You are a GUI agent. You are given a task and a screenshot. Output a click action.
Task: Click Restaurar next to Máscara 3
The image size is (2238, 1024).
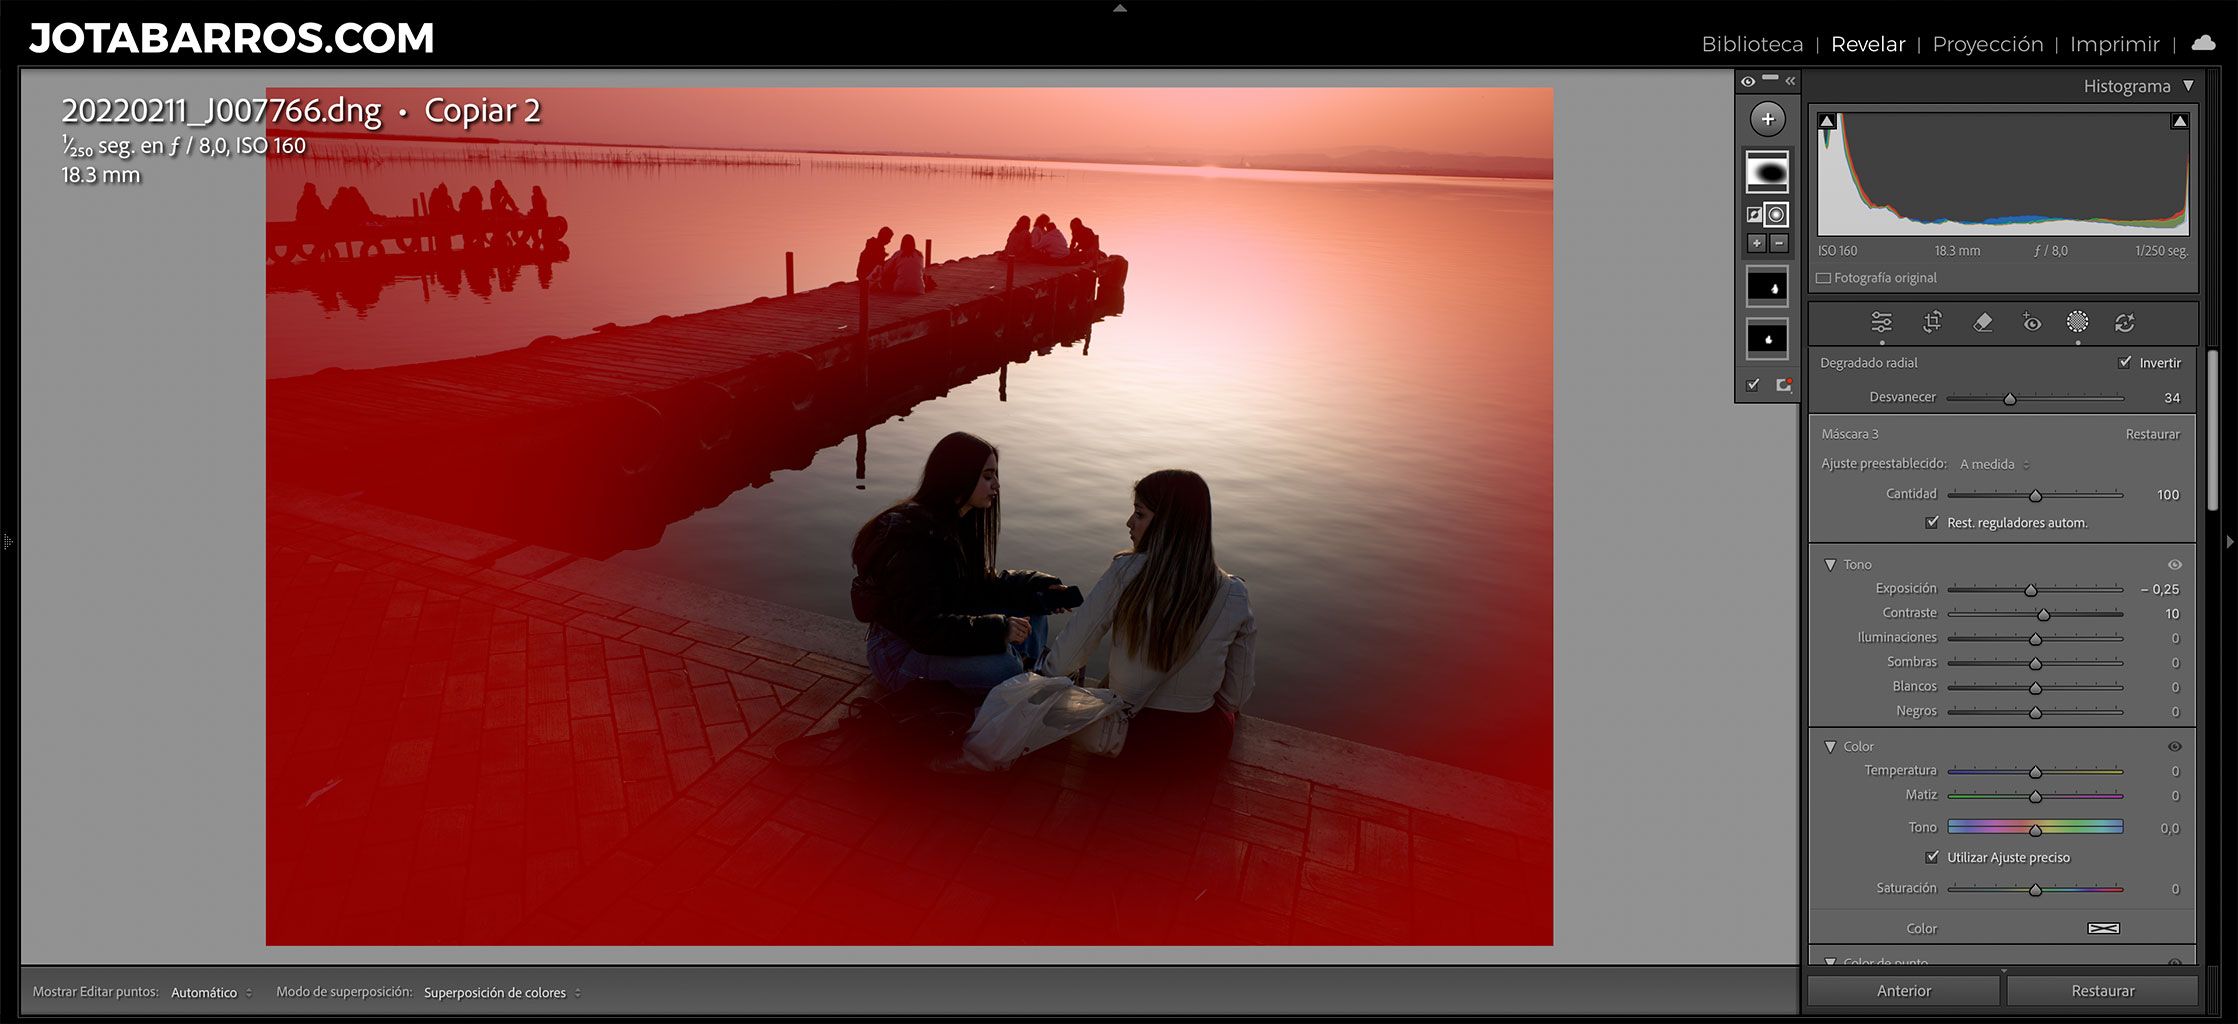tap(2152, 434)
